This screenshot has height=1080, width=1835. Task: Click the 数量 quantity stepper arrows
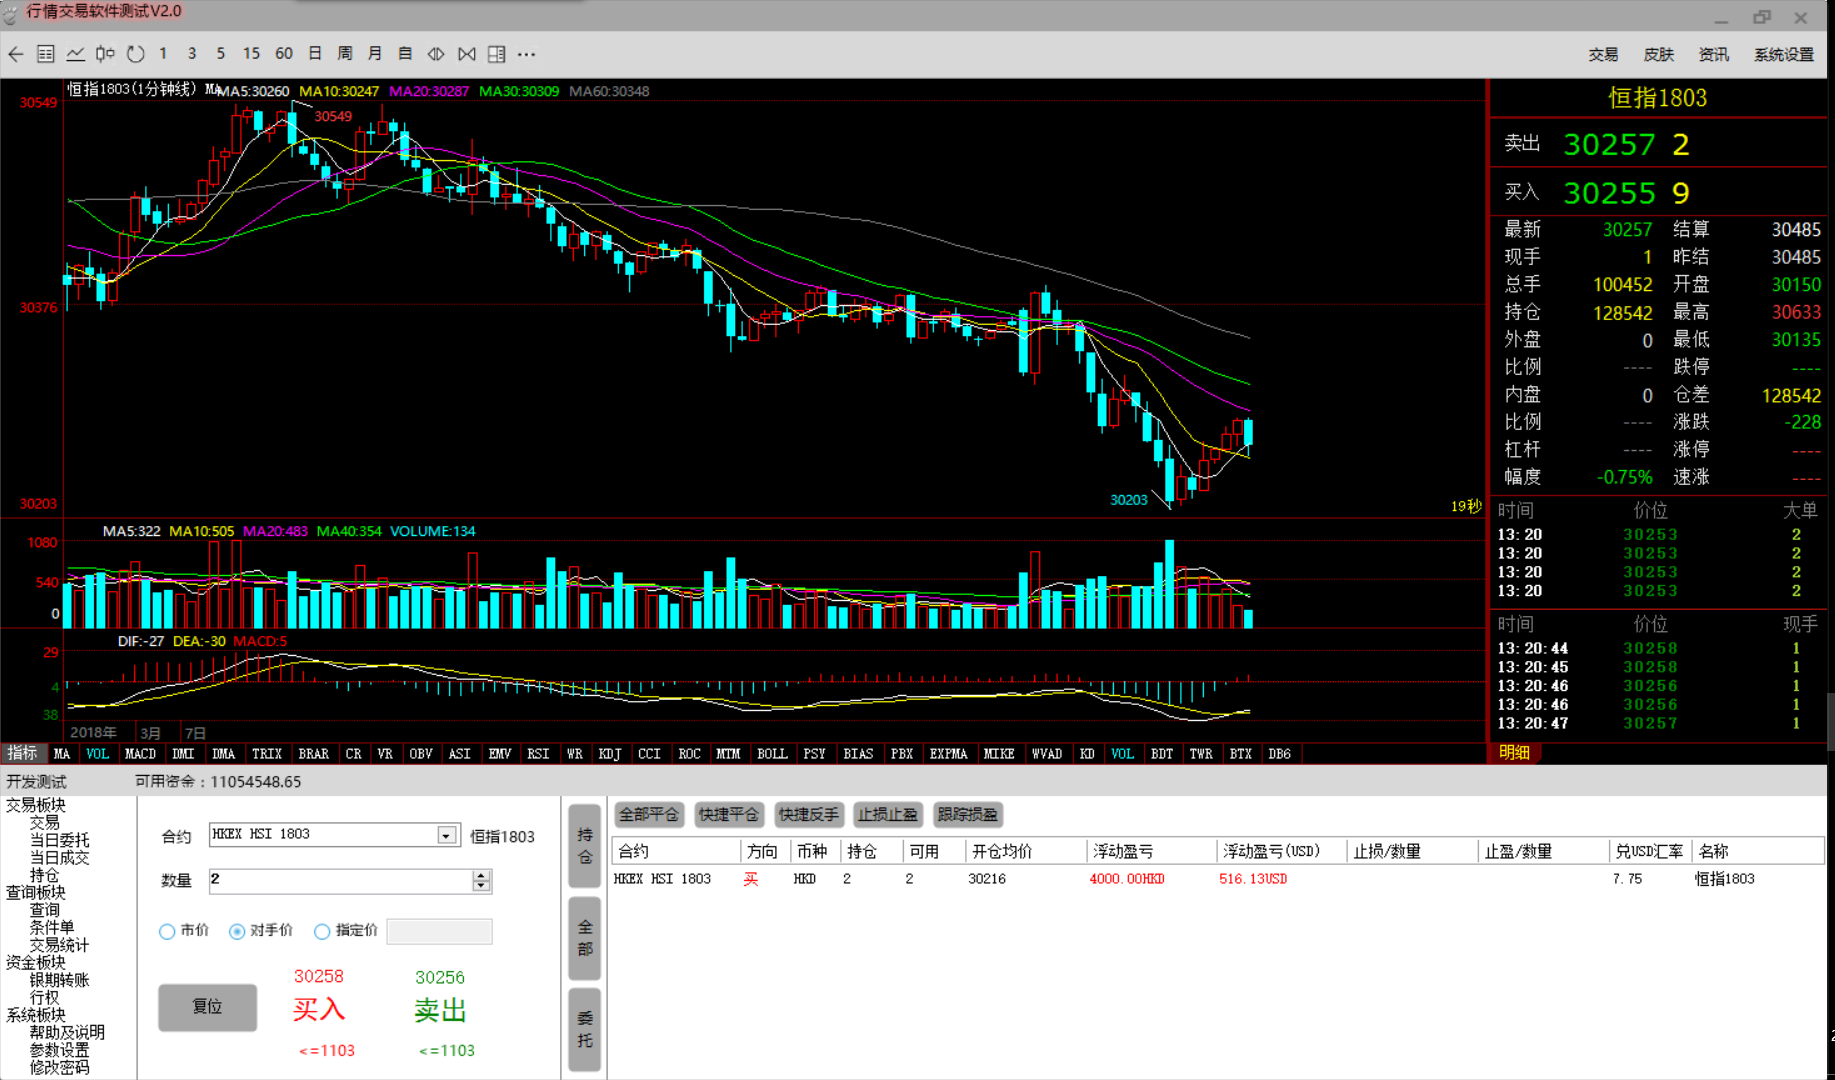point(481,881)
